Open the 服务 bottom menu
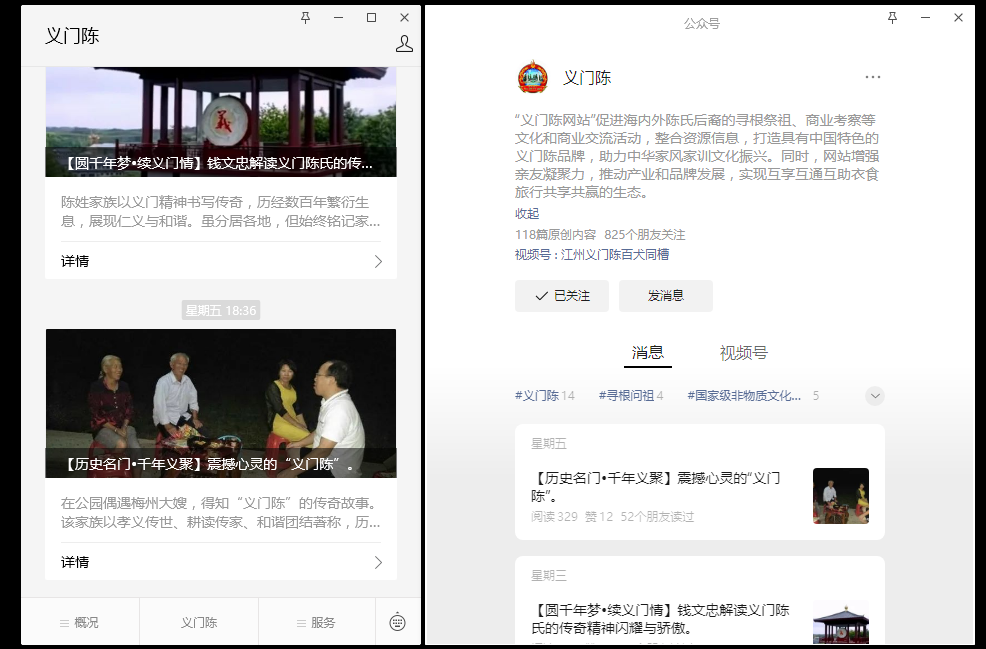The image size is (986, 649). click(x=316, y=622)
